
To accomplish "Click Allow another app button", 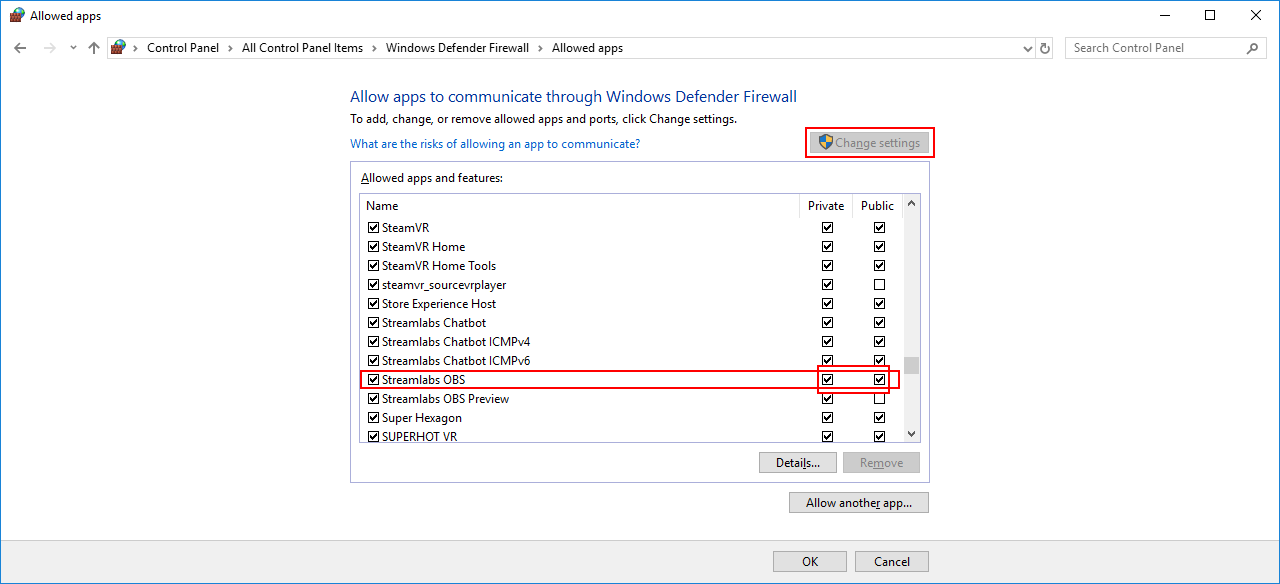I will 859,503.
